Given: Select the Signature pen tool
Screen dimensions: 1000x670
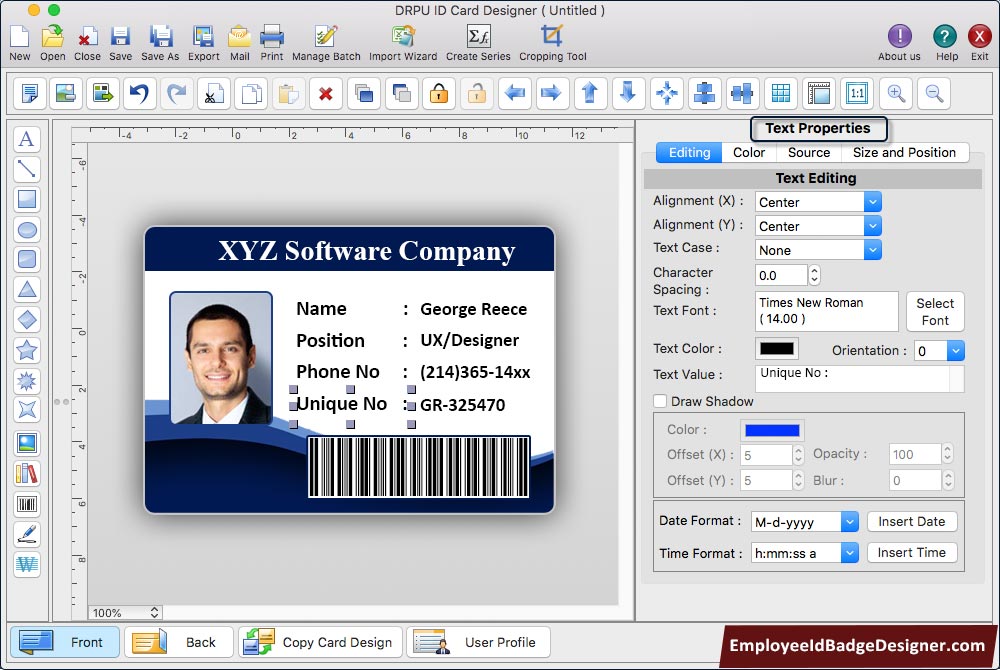Looking at the screenshot, I should [27, 534].
